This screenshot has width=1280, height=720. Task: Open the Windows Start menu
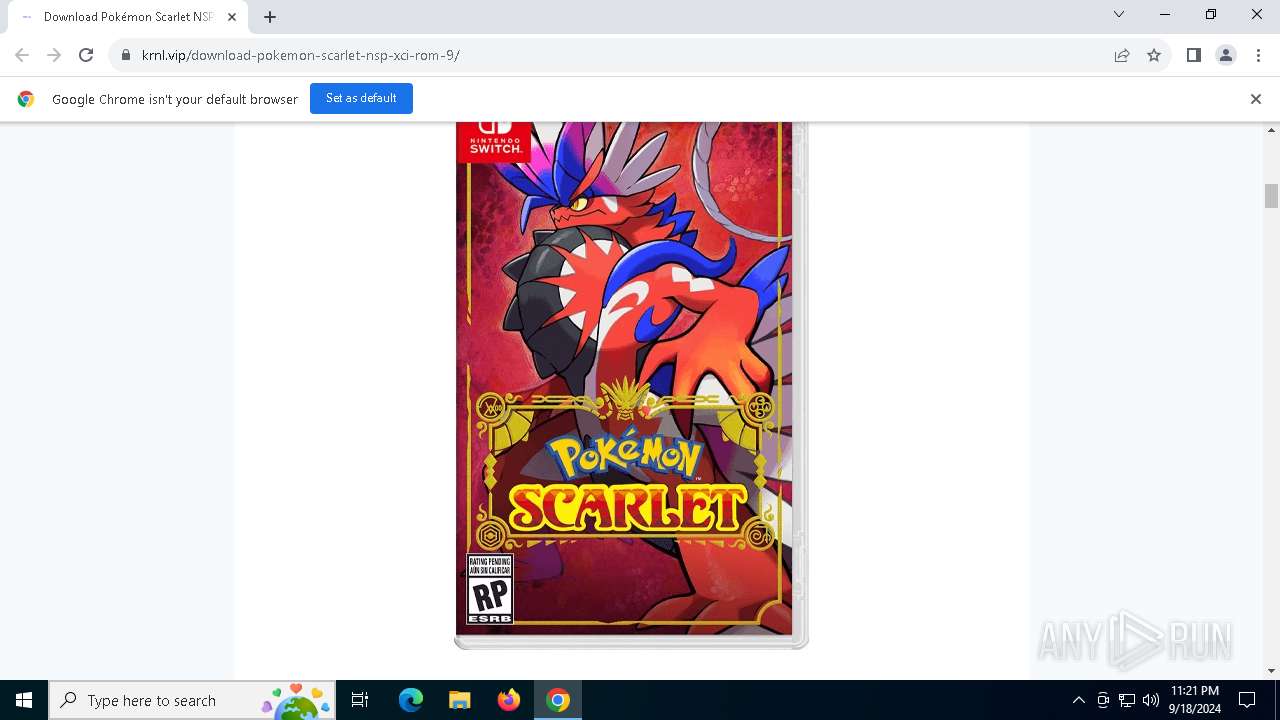pos(24,700)
